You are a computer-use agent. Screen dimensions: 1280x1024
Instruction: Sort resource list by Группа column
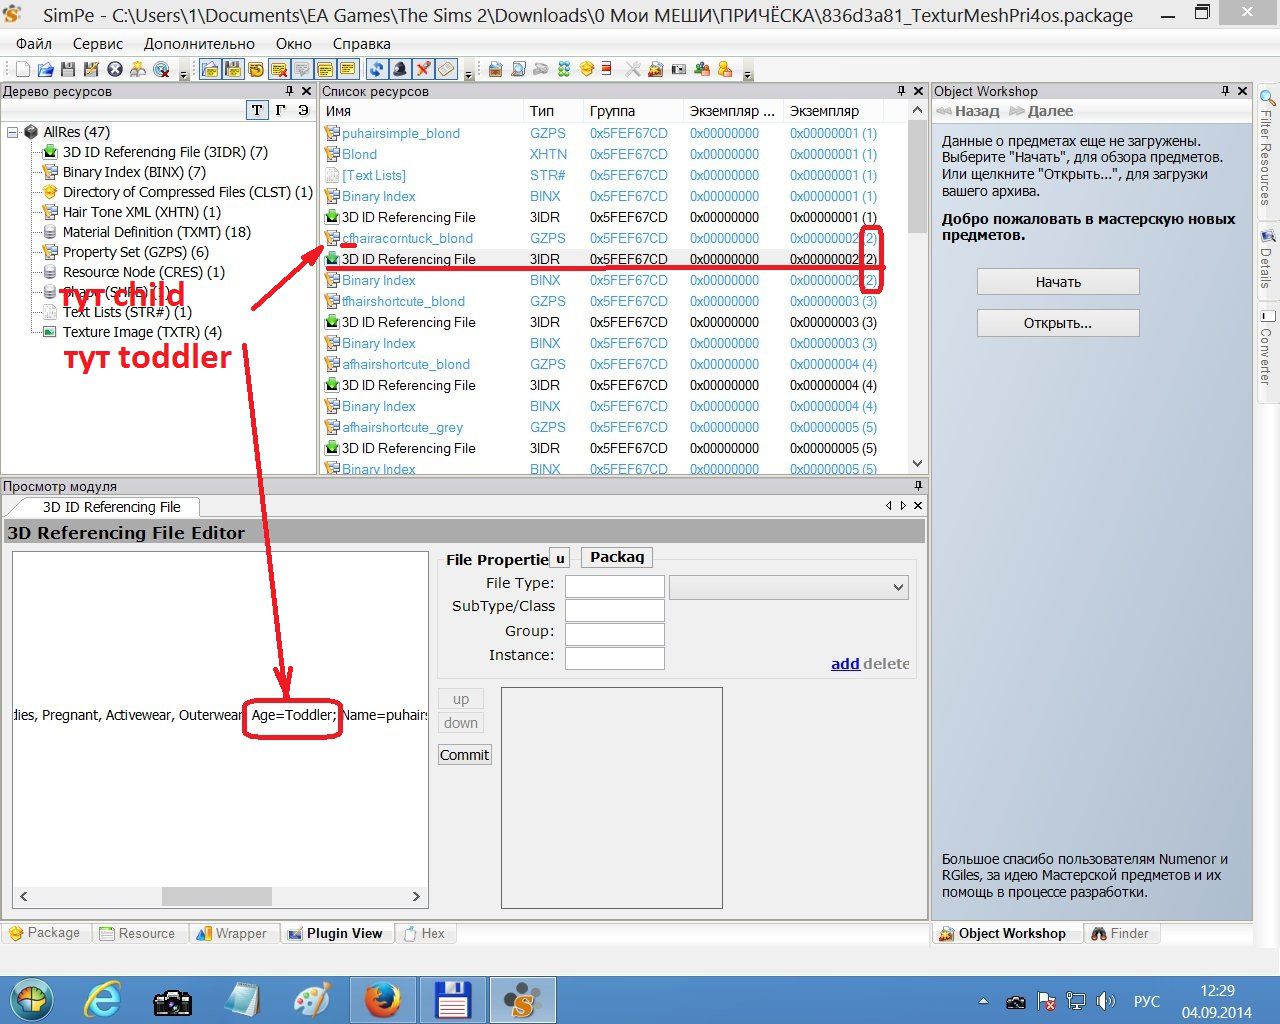[x=634, y=111]
